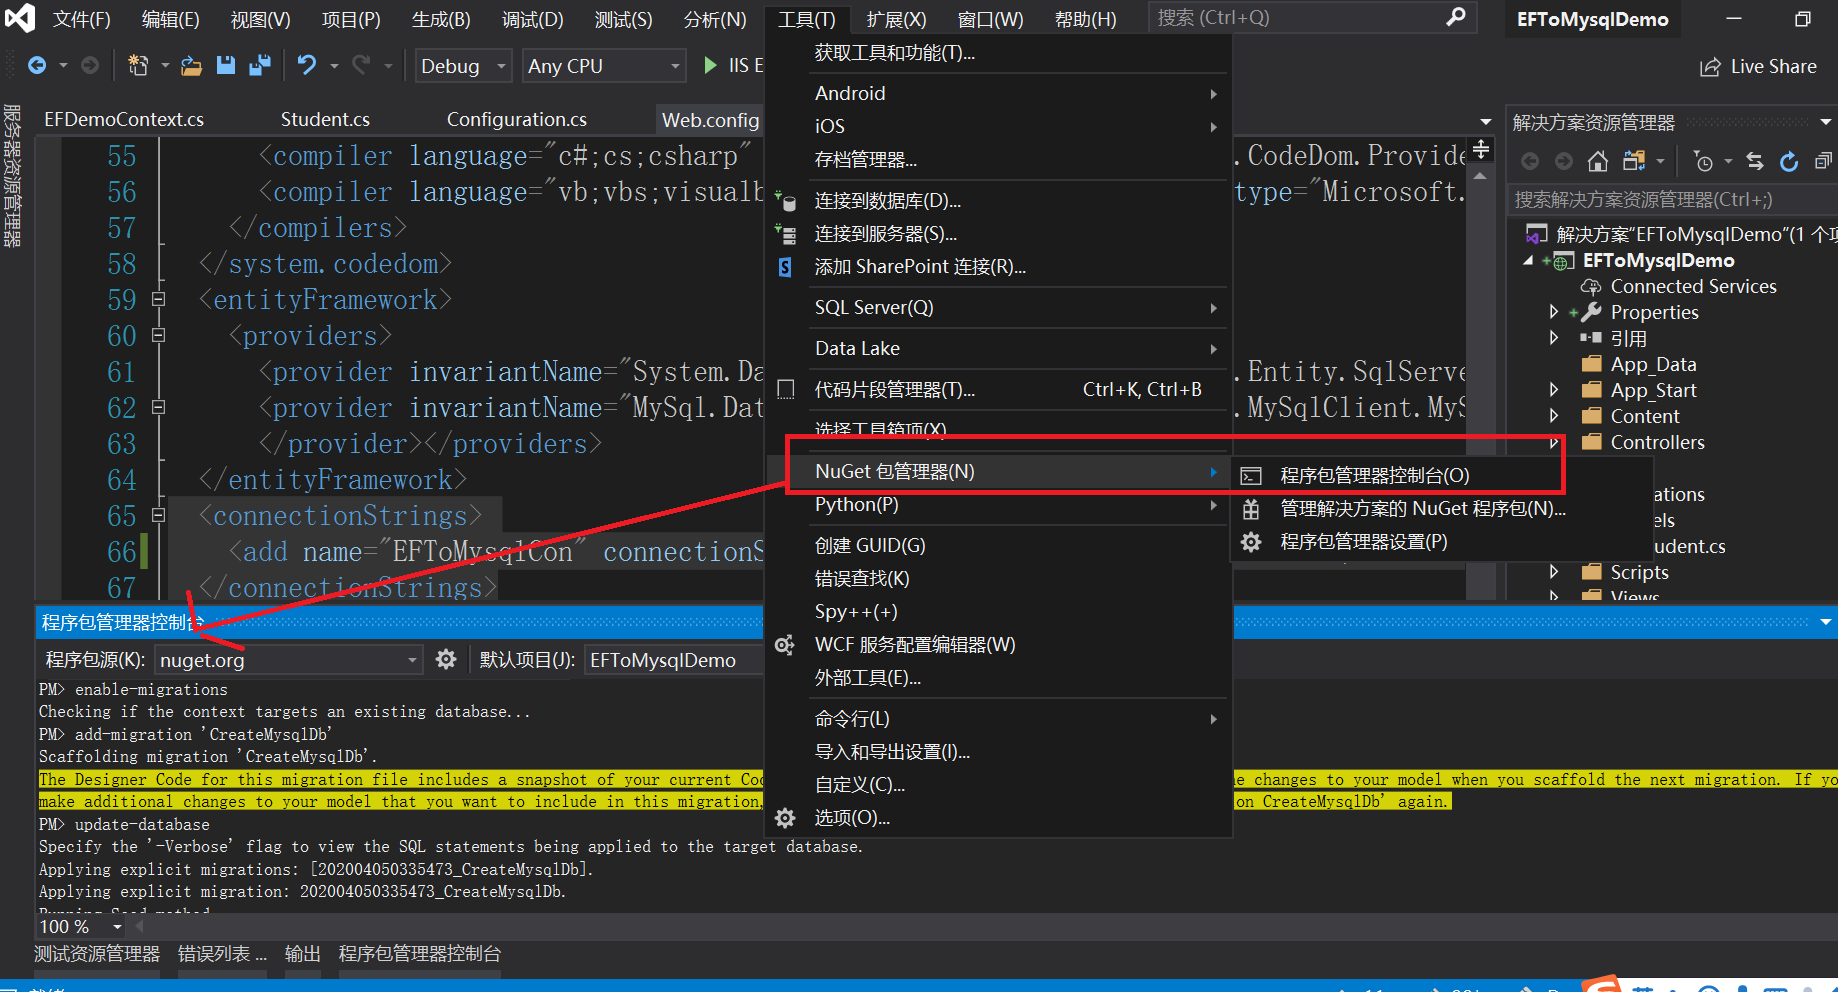Click the Live Share icon
Viewport: 1838px width, 992px height.
click(1710, 67)
